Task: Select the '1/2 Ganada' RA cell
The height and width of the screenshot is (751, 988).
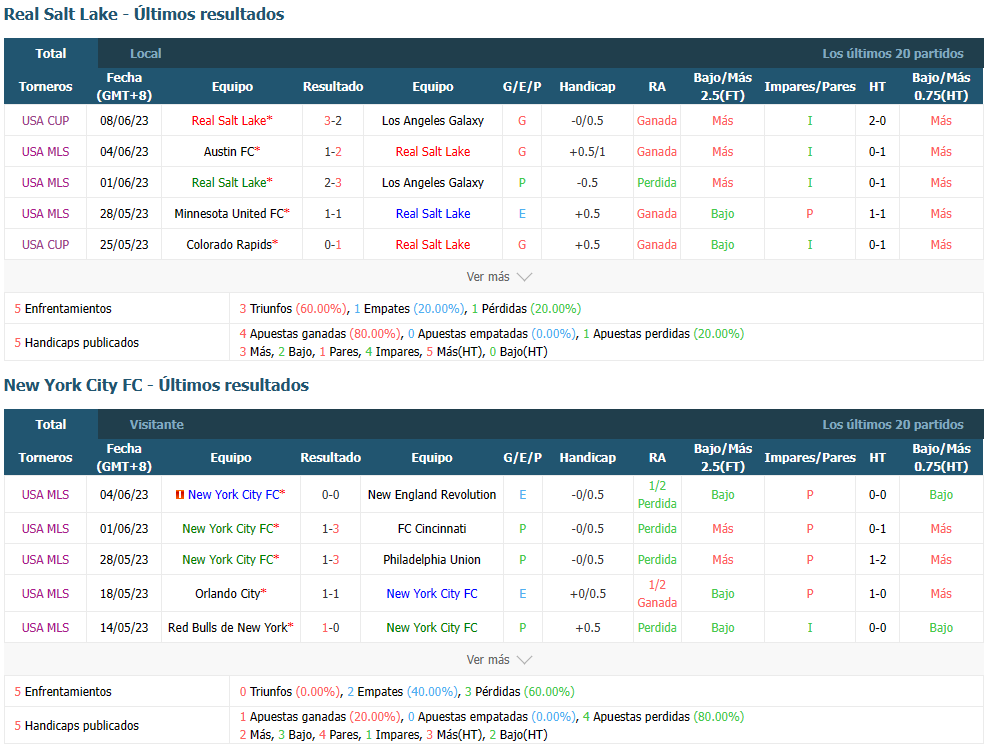Action: click(x=657, y=593)
